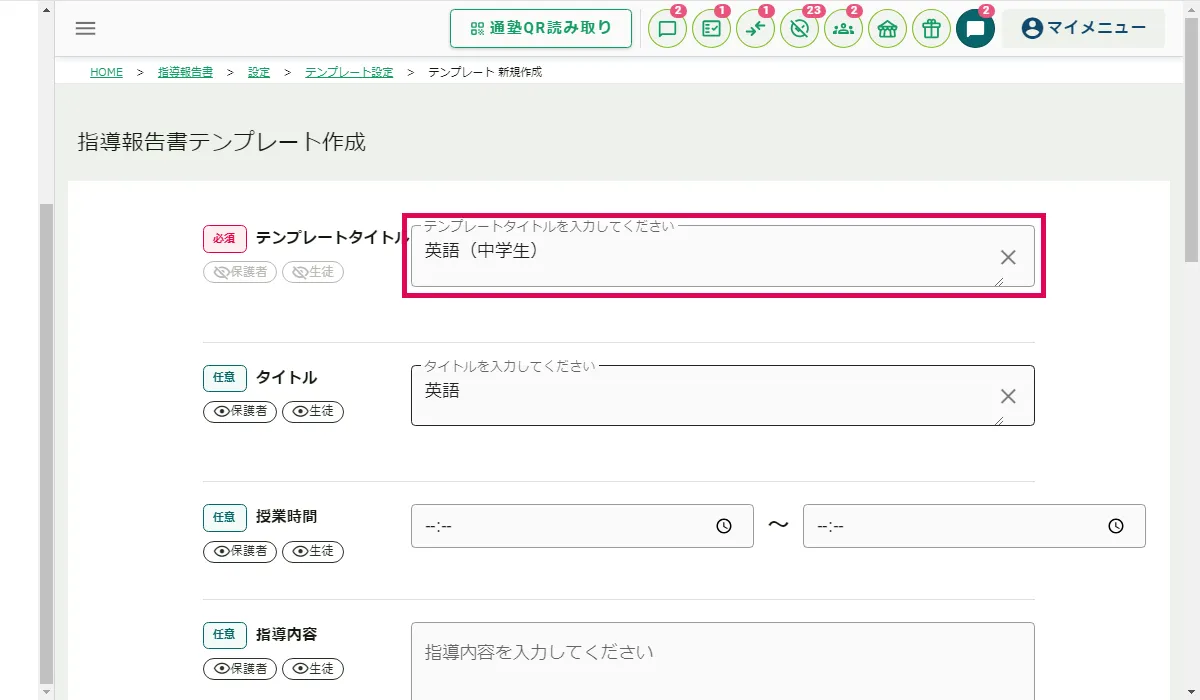This screenshot has width=1200, height=700.
Task: Click the 授業時間 start time field
Action: click(582, 526)
